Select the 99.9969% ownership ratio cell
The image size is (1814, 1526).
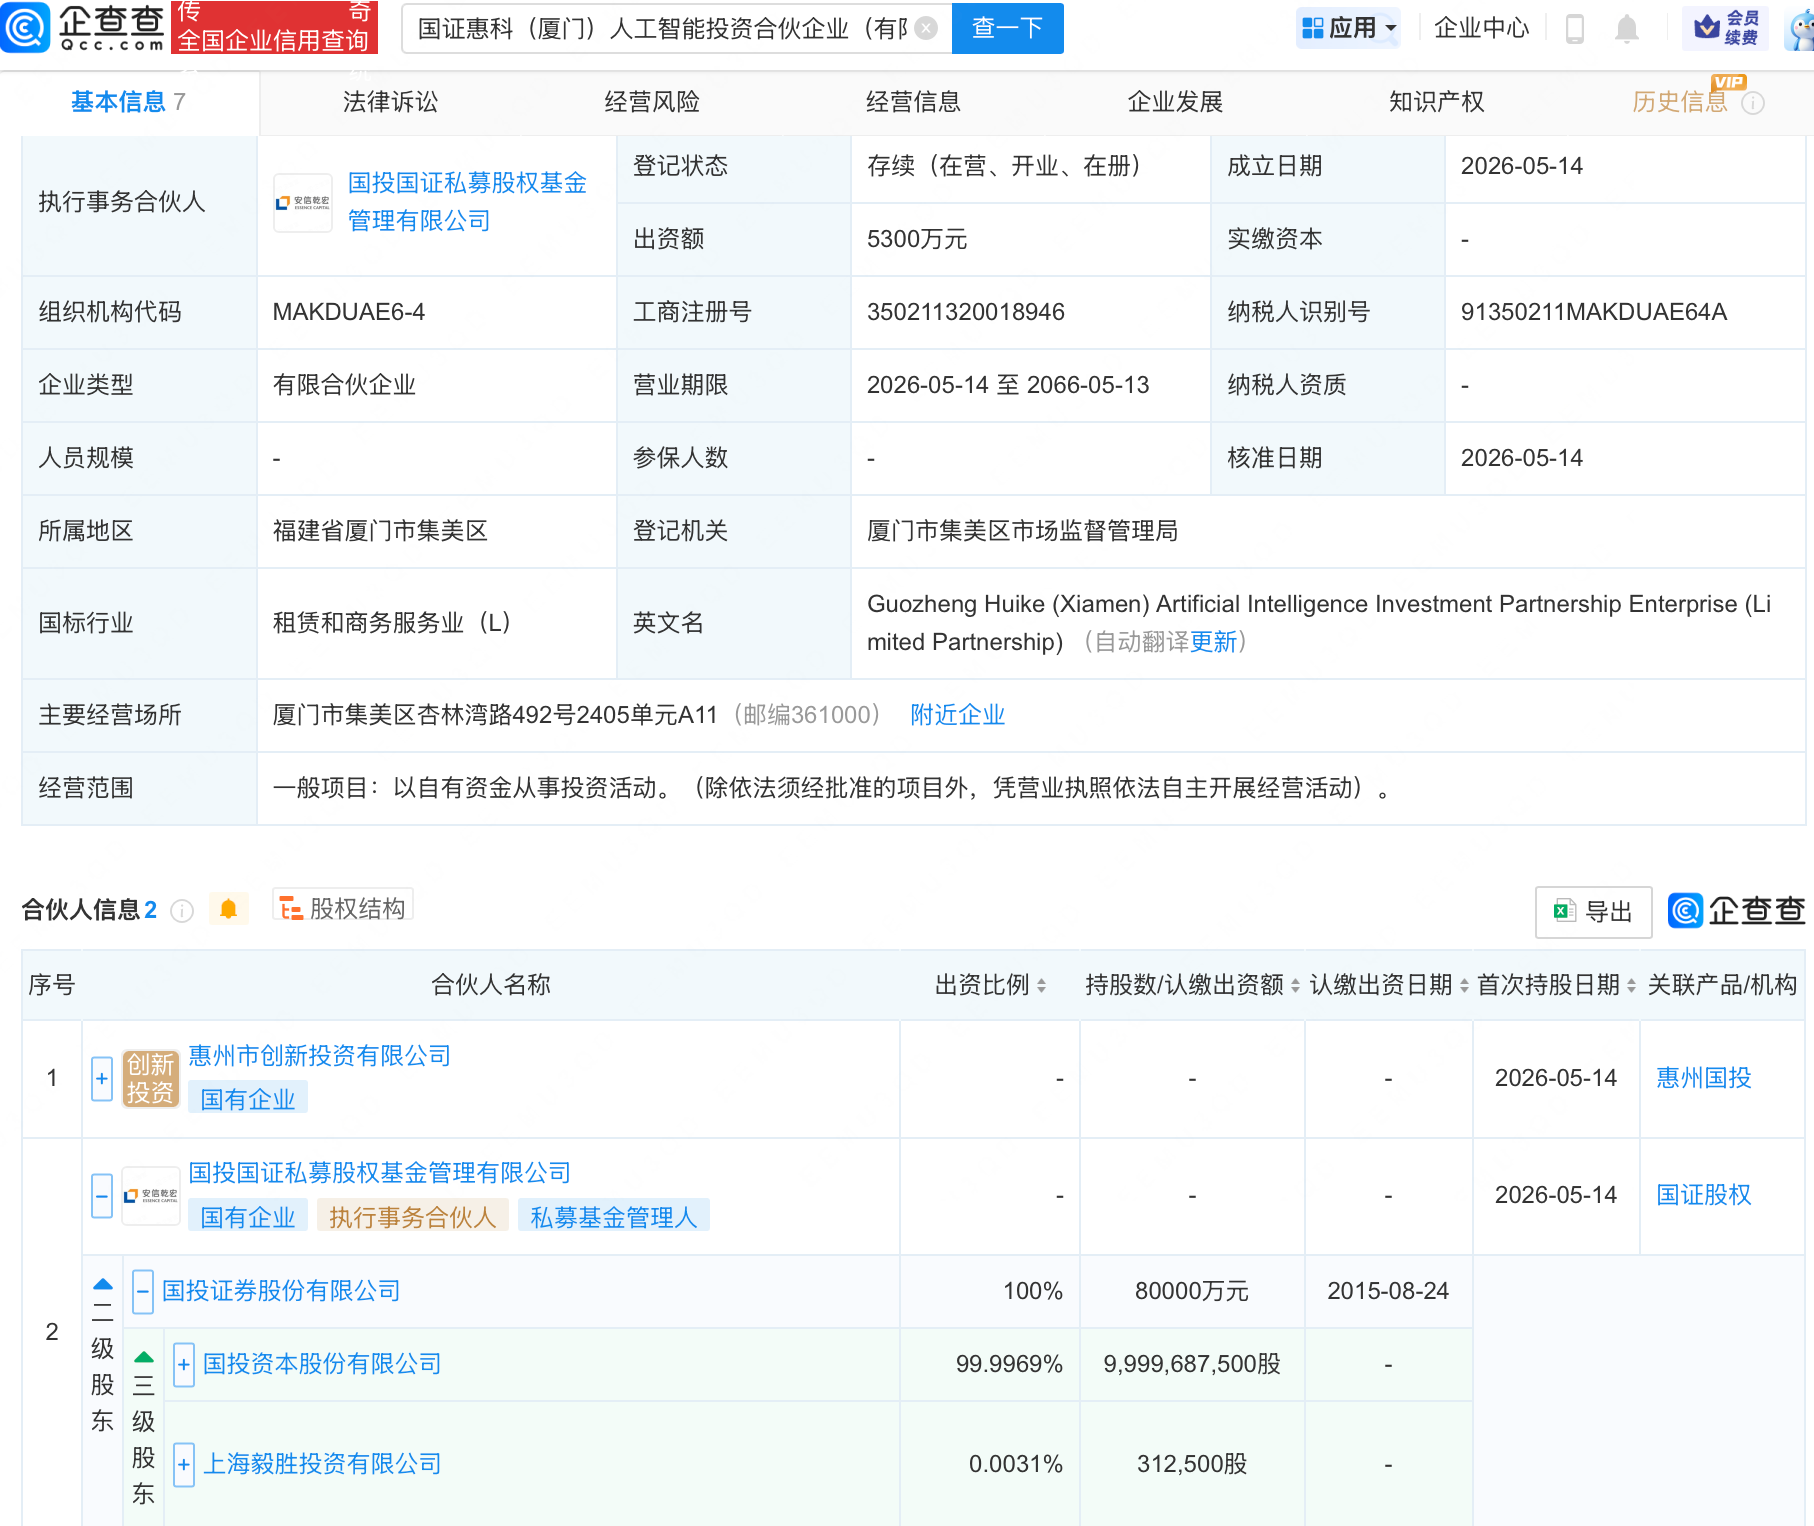point(1009,1364)
